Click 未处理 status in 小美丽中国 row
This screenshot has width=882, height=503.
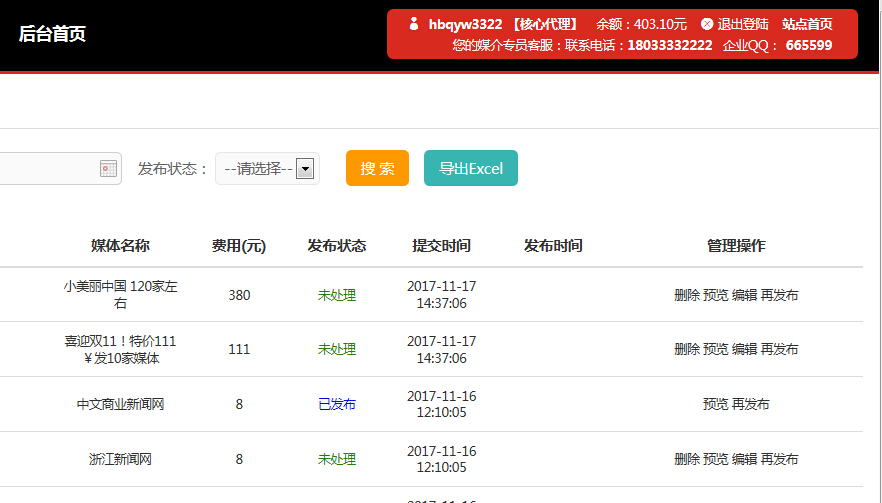tap(337, 295)
